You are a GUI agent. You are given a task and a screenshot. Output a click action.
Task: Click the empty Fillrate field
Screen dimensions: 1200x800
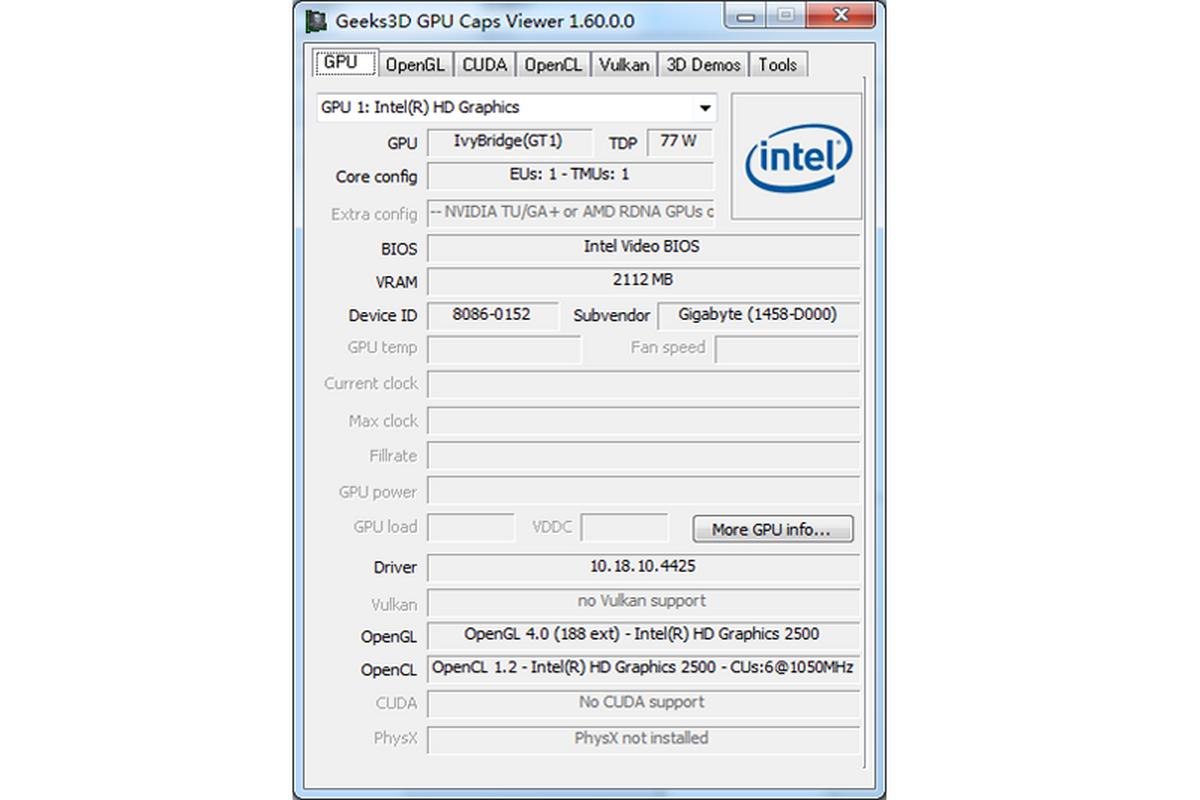(x=643, y=456)
